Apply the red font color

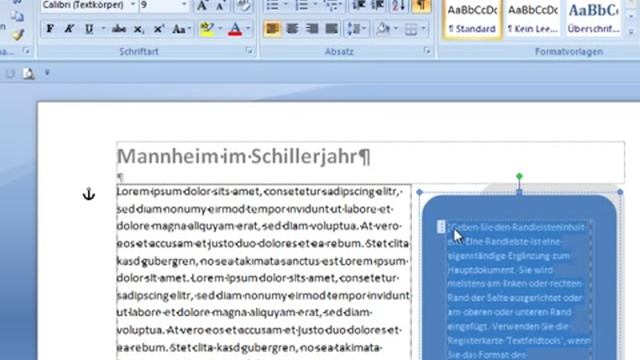click(x=235, y=29)
